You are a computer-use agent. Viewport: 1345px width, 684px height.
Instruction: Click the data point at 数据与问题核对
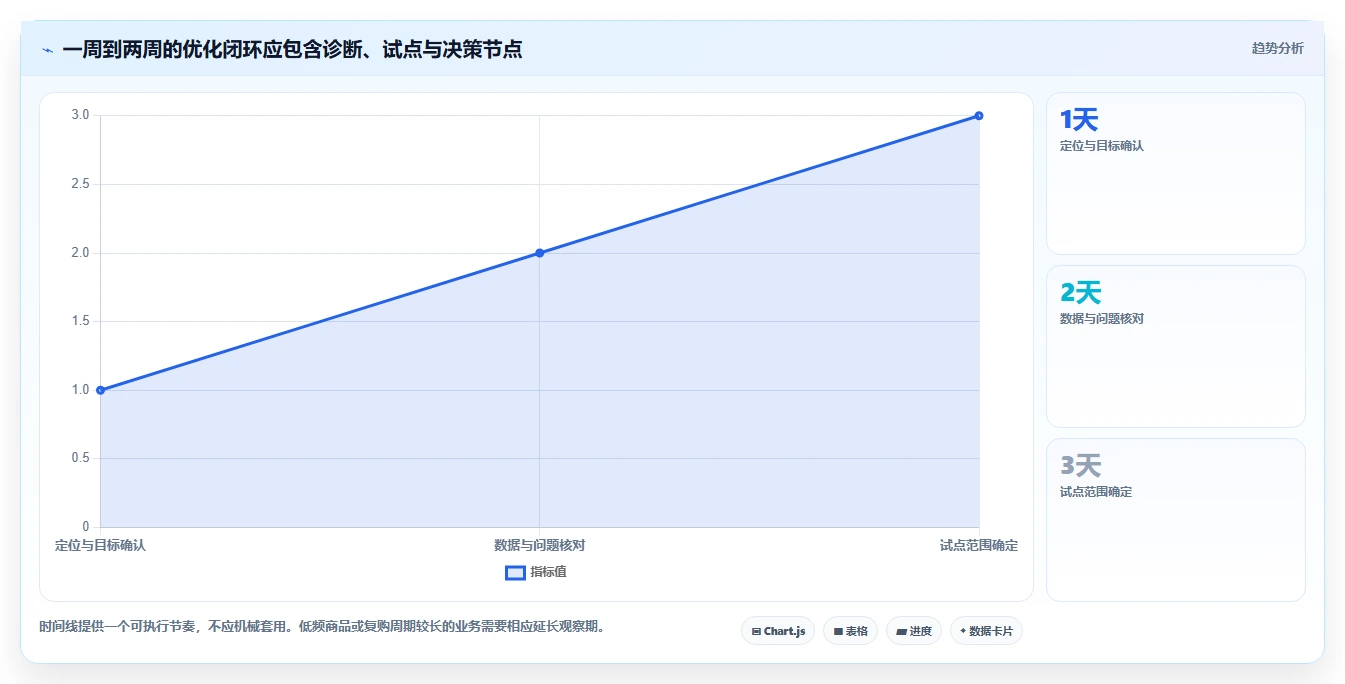pos(540,253)
